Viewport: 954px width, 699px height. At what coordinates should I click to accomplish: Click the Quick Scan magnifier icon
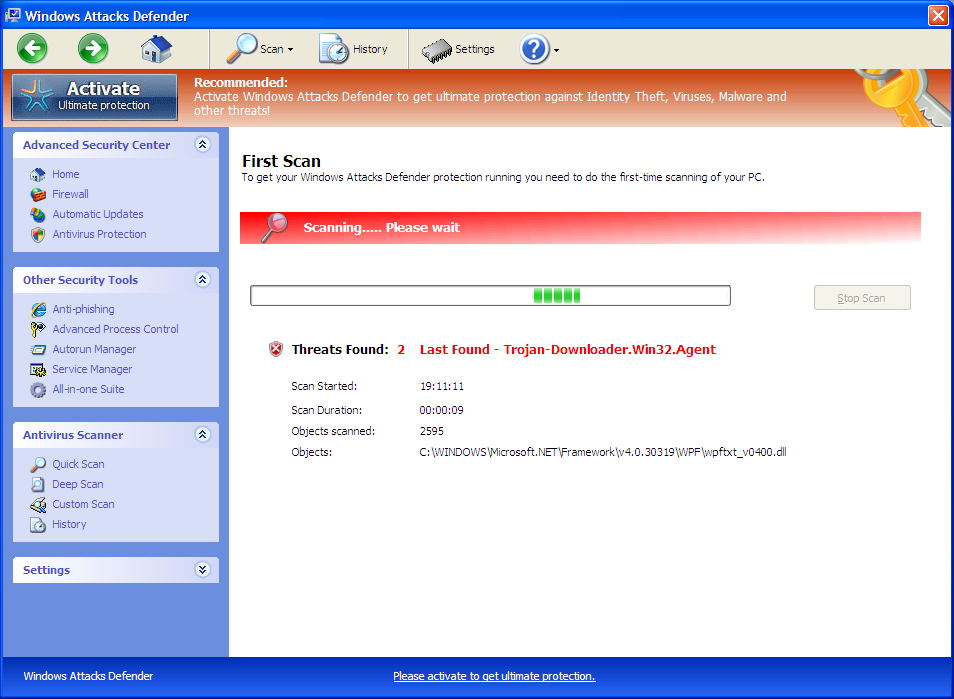(x=38, y=465)
